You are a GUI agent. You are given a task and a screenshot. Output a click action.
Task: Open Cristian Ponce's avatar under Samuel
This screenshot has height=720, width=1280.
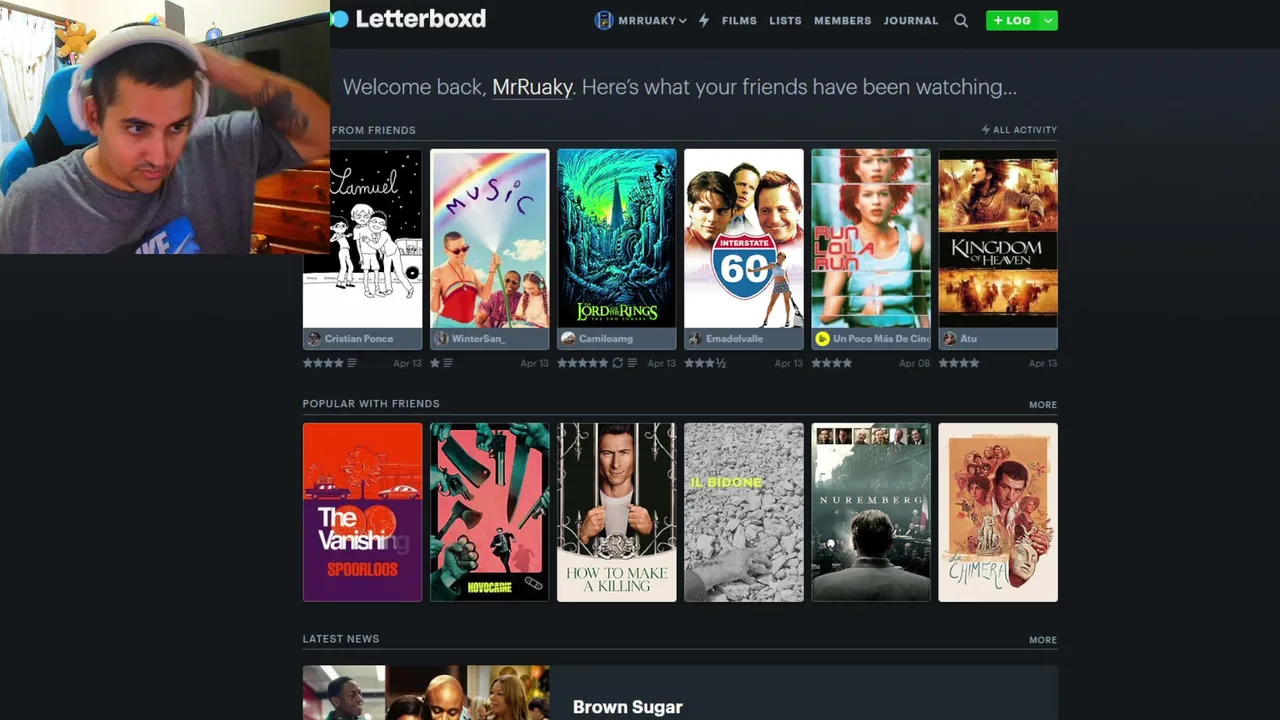pos(314,339)
